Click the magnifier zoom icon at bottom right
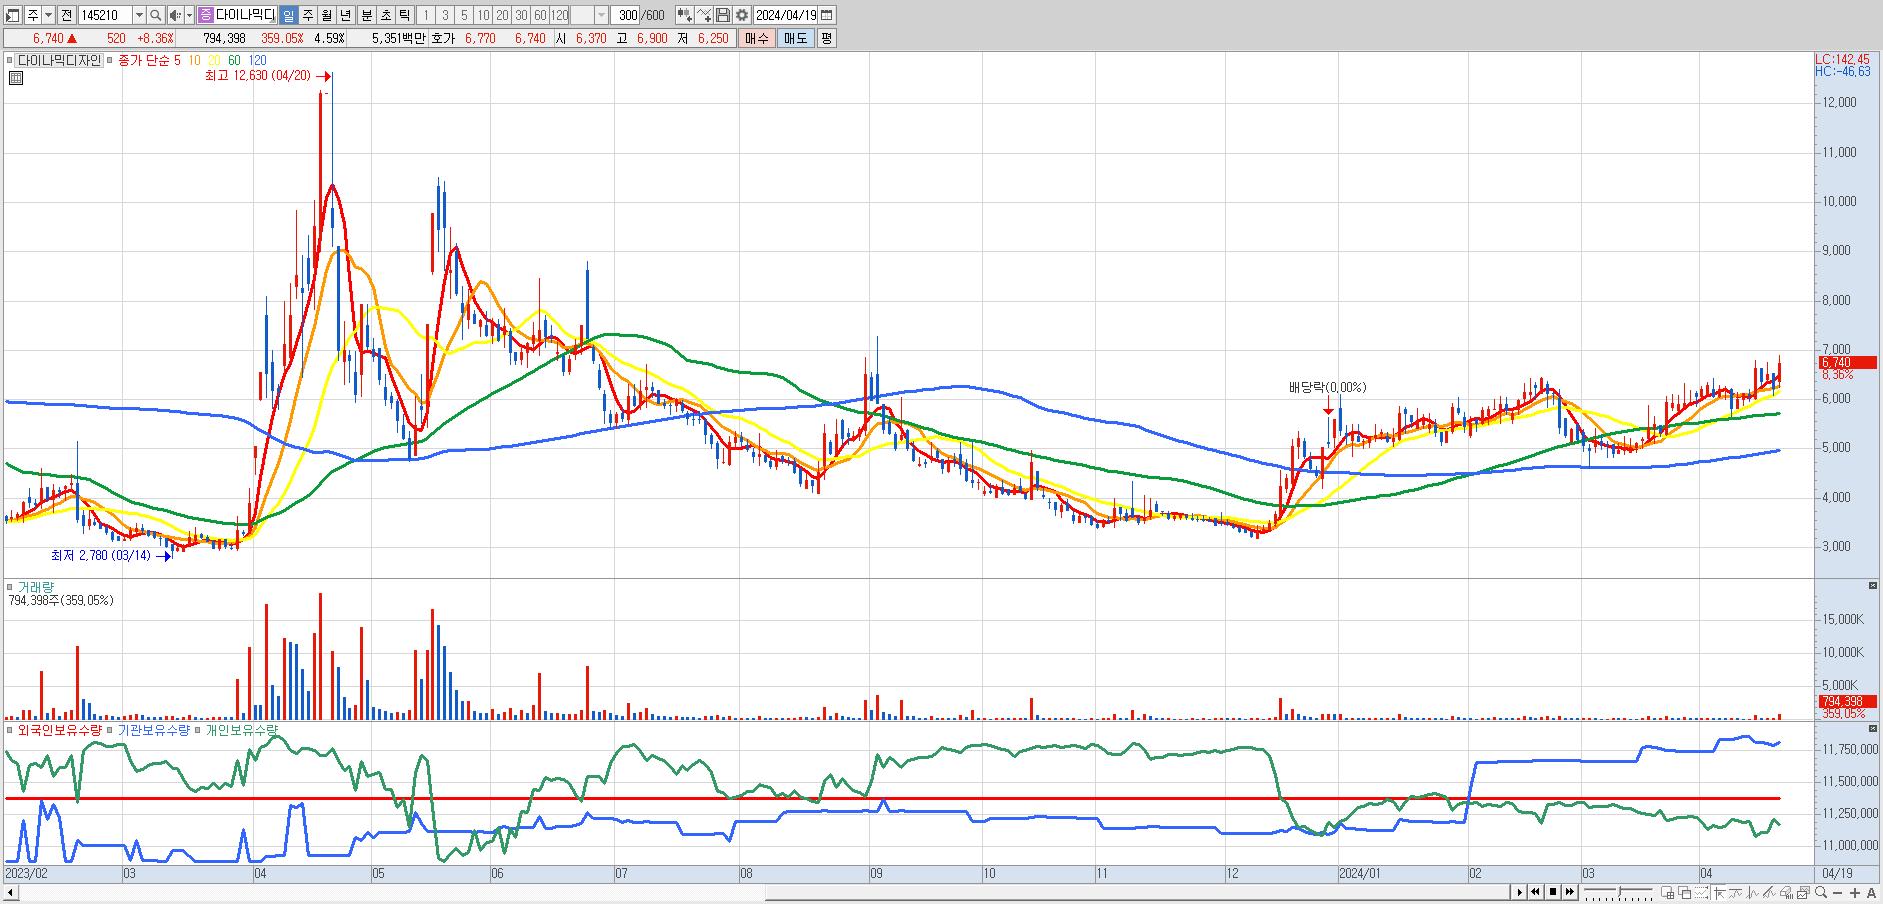This screenshot has height=904, width=1883. click(x=1822, y=892)
